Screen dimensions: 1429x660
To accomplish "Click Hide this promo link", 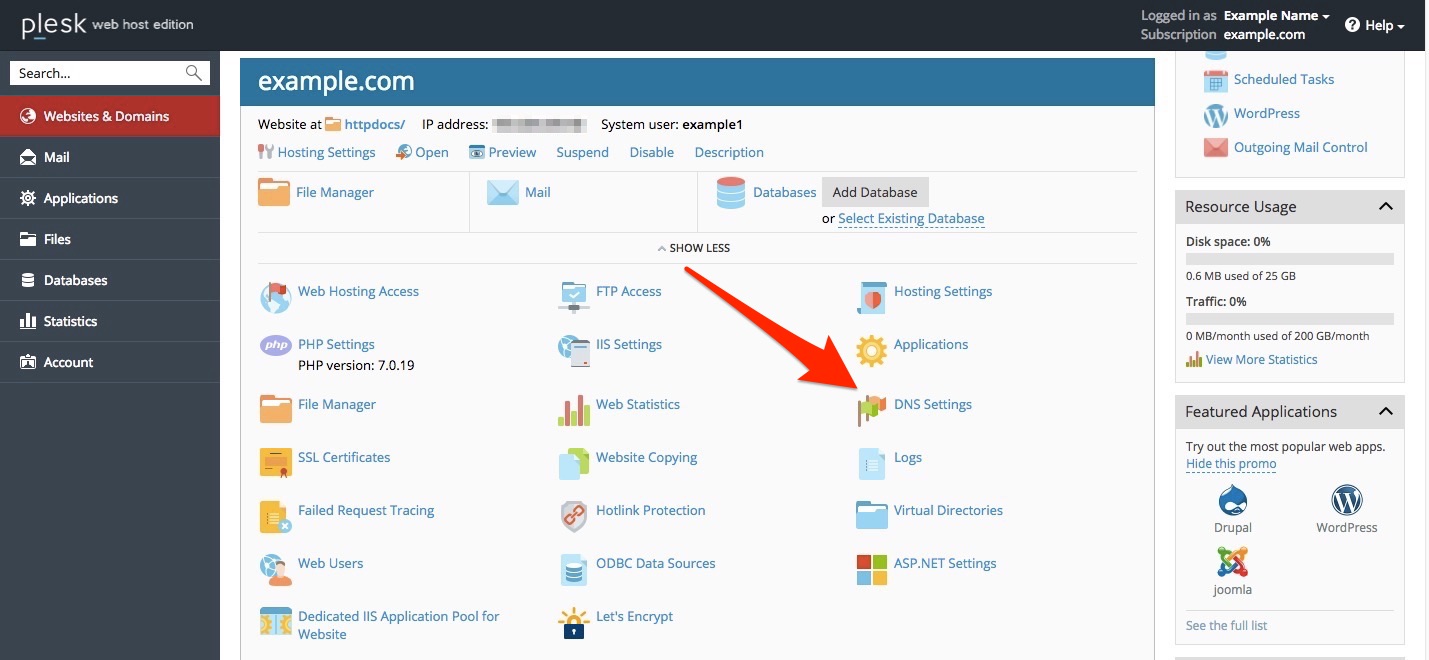I will point(1231,464).
